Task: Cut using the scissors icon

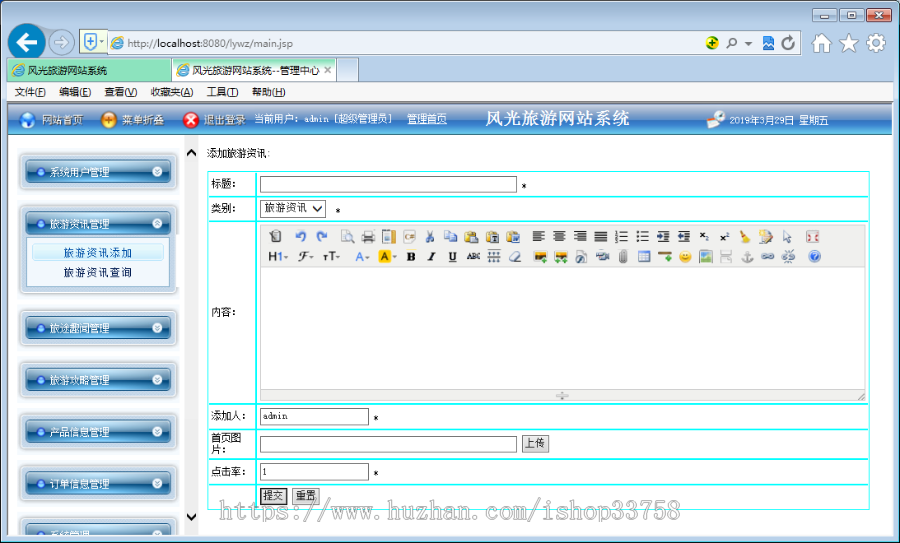Action: pos(429,236)
